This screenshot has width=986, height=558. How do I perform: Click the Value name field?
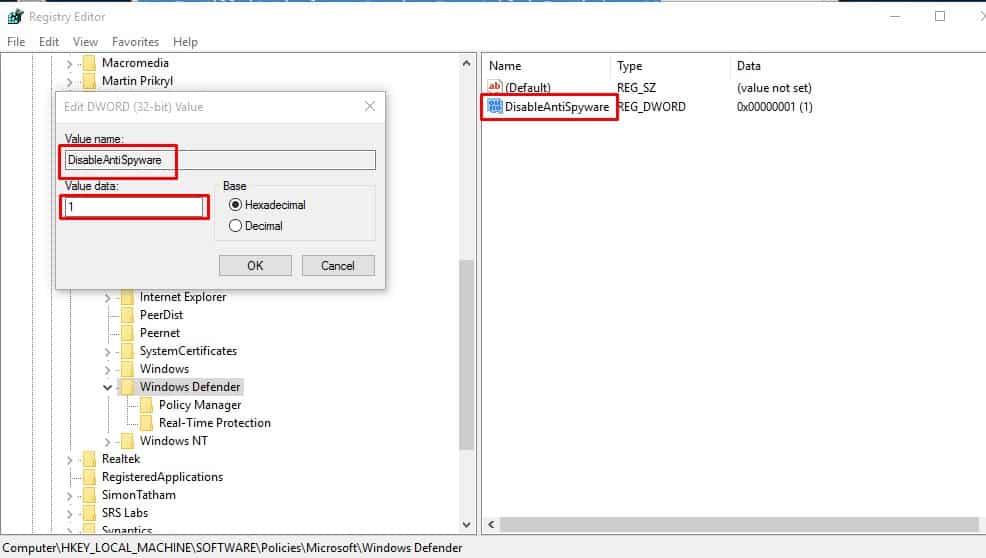[220, 160]
